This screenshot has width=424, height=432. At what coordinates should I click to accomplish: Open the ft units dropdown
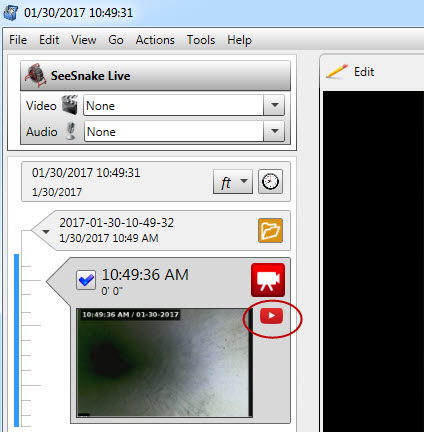tap(233, 182)
